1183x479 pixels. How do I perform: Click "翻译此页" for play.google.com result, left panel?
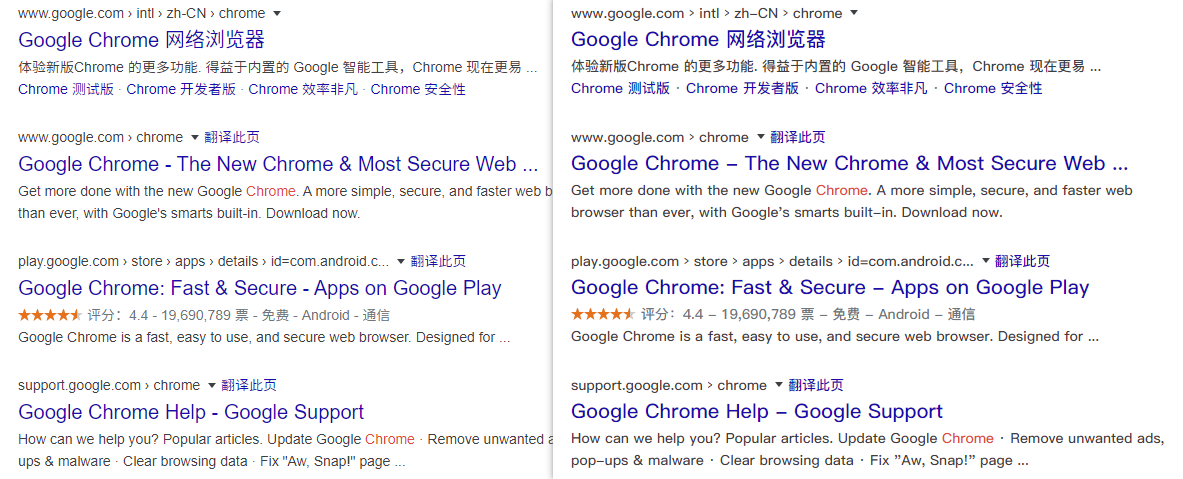click(438, 261)
